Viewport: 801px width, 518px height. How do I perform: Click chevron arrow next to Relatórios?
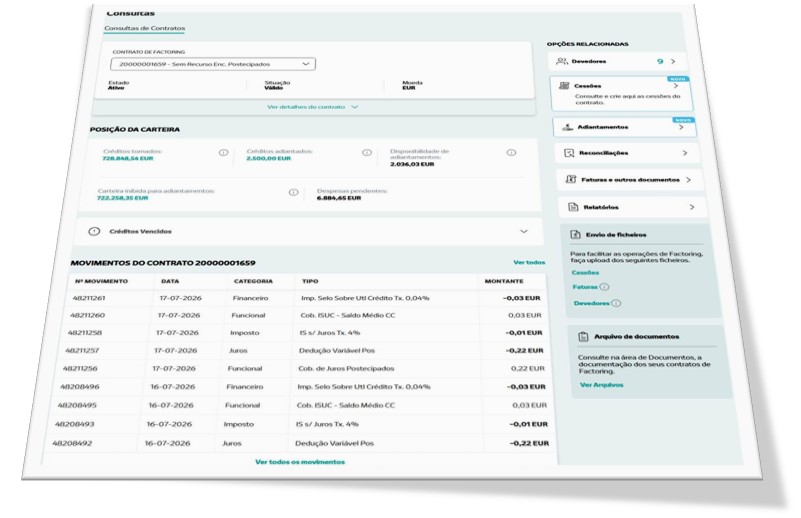point(692,207)
